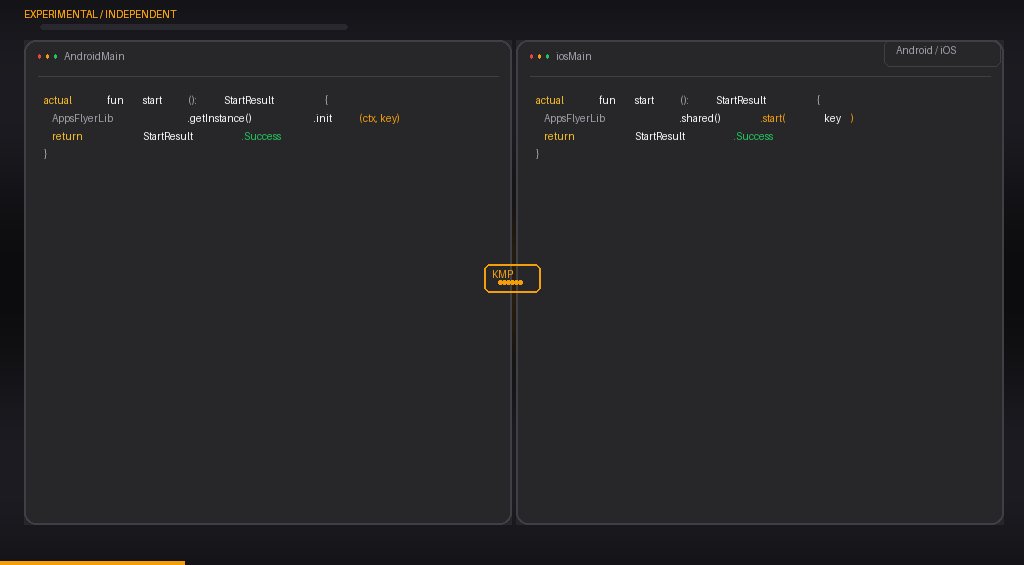Image resolution: width=1024 pixels, height=565 pixels.
Task: Click 'return' keyword in AndroidMain code
Action: click(x=67, y=137)
